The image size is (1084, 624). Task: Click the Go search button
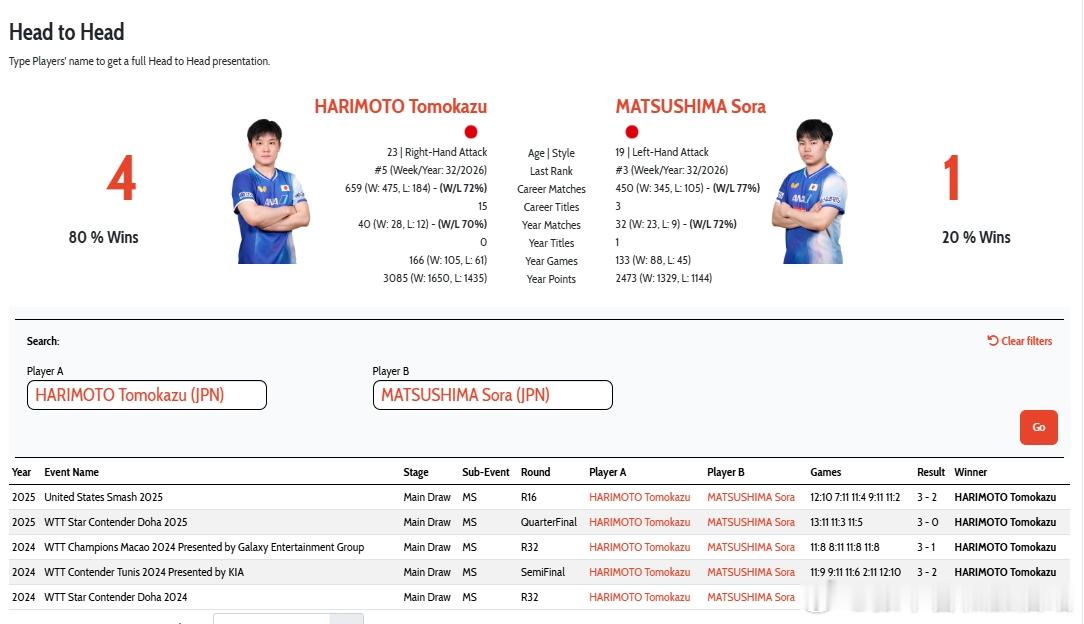pos(1038,427)
